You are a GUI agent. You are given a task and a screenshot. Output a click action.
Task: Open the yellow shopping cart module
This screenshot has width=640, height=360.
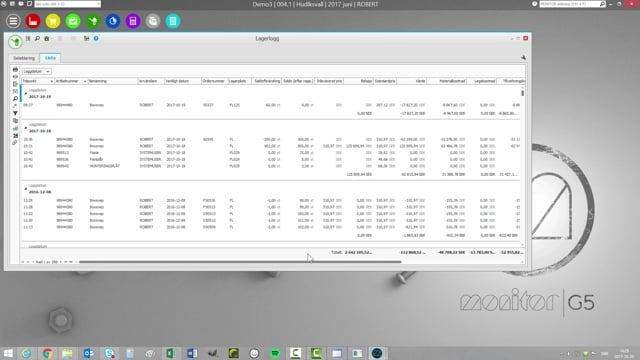[53, 21]
